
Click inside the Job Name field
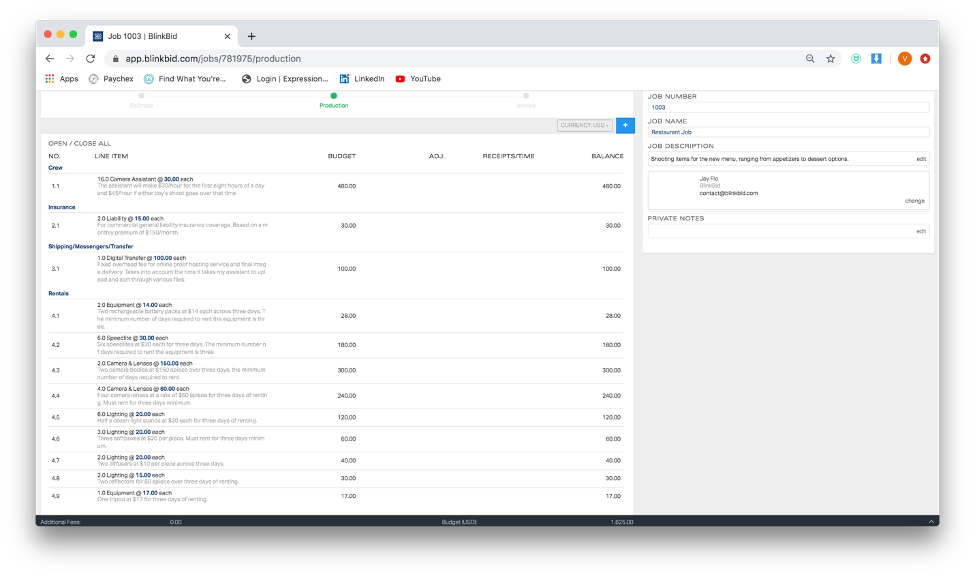pyautogui.click(x=788, y=132)
